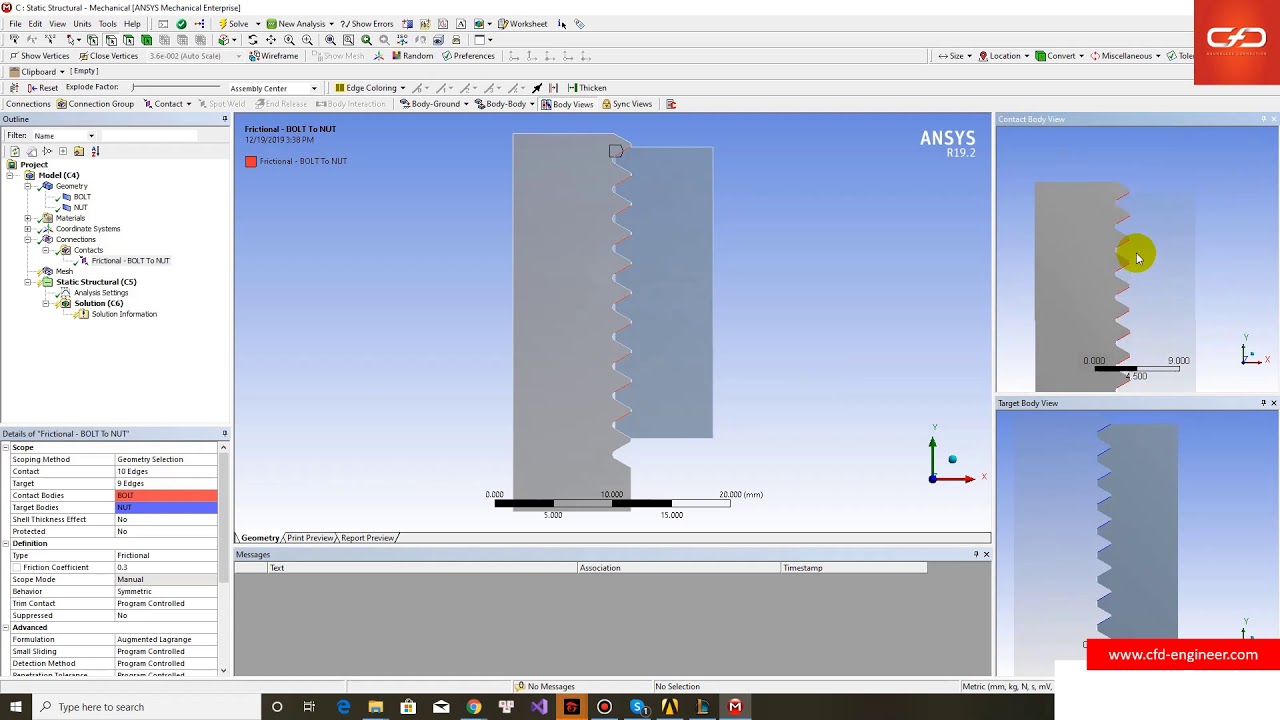Toggle Sync Views option
Viewport: 1280px width, 720px height.
626,104
